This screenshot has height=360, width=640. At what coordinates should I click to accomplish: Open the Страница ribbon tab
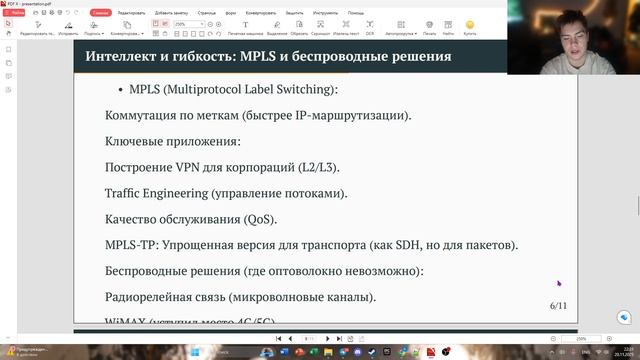coord(207,13)
